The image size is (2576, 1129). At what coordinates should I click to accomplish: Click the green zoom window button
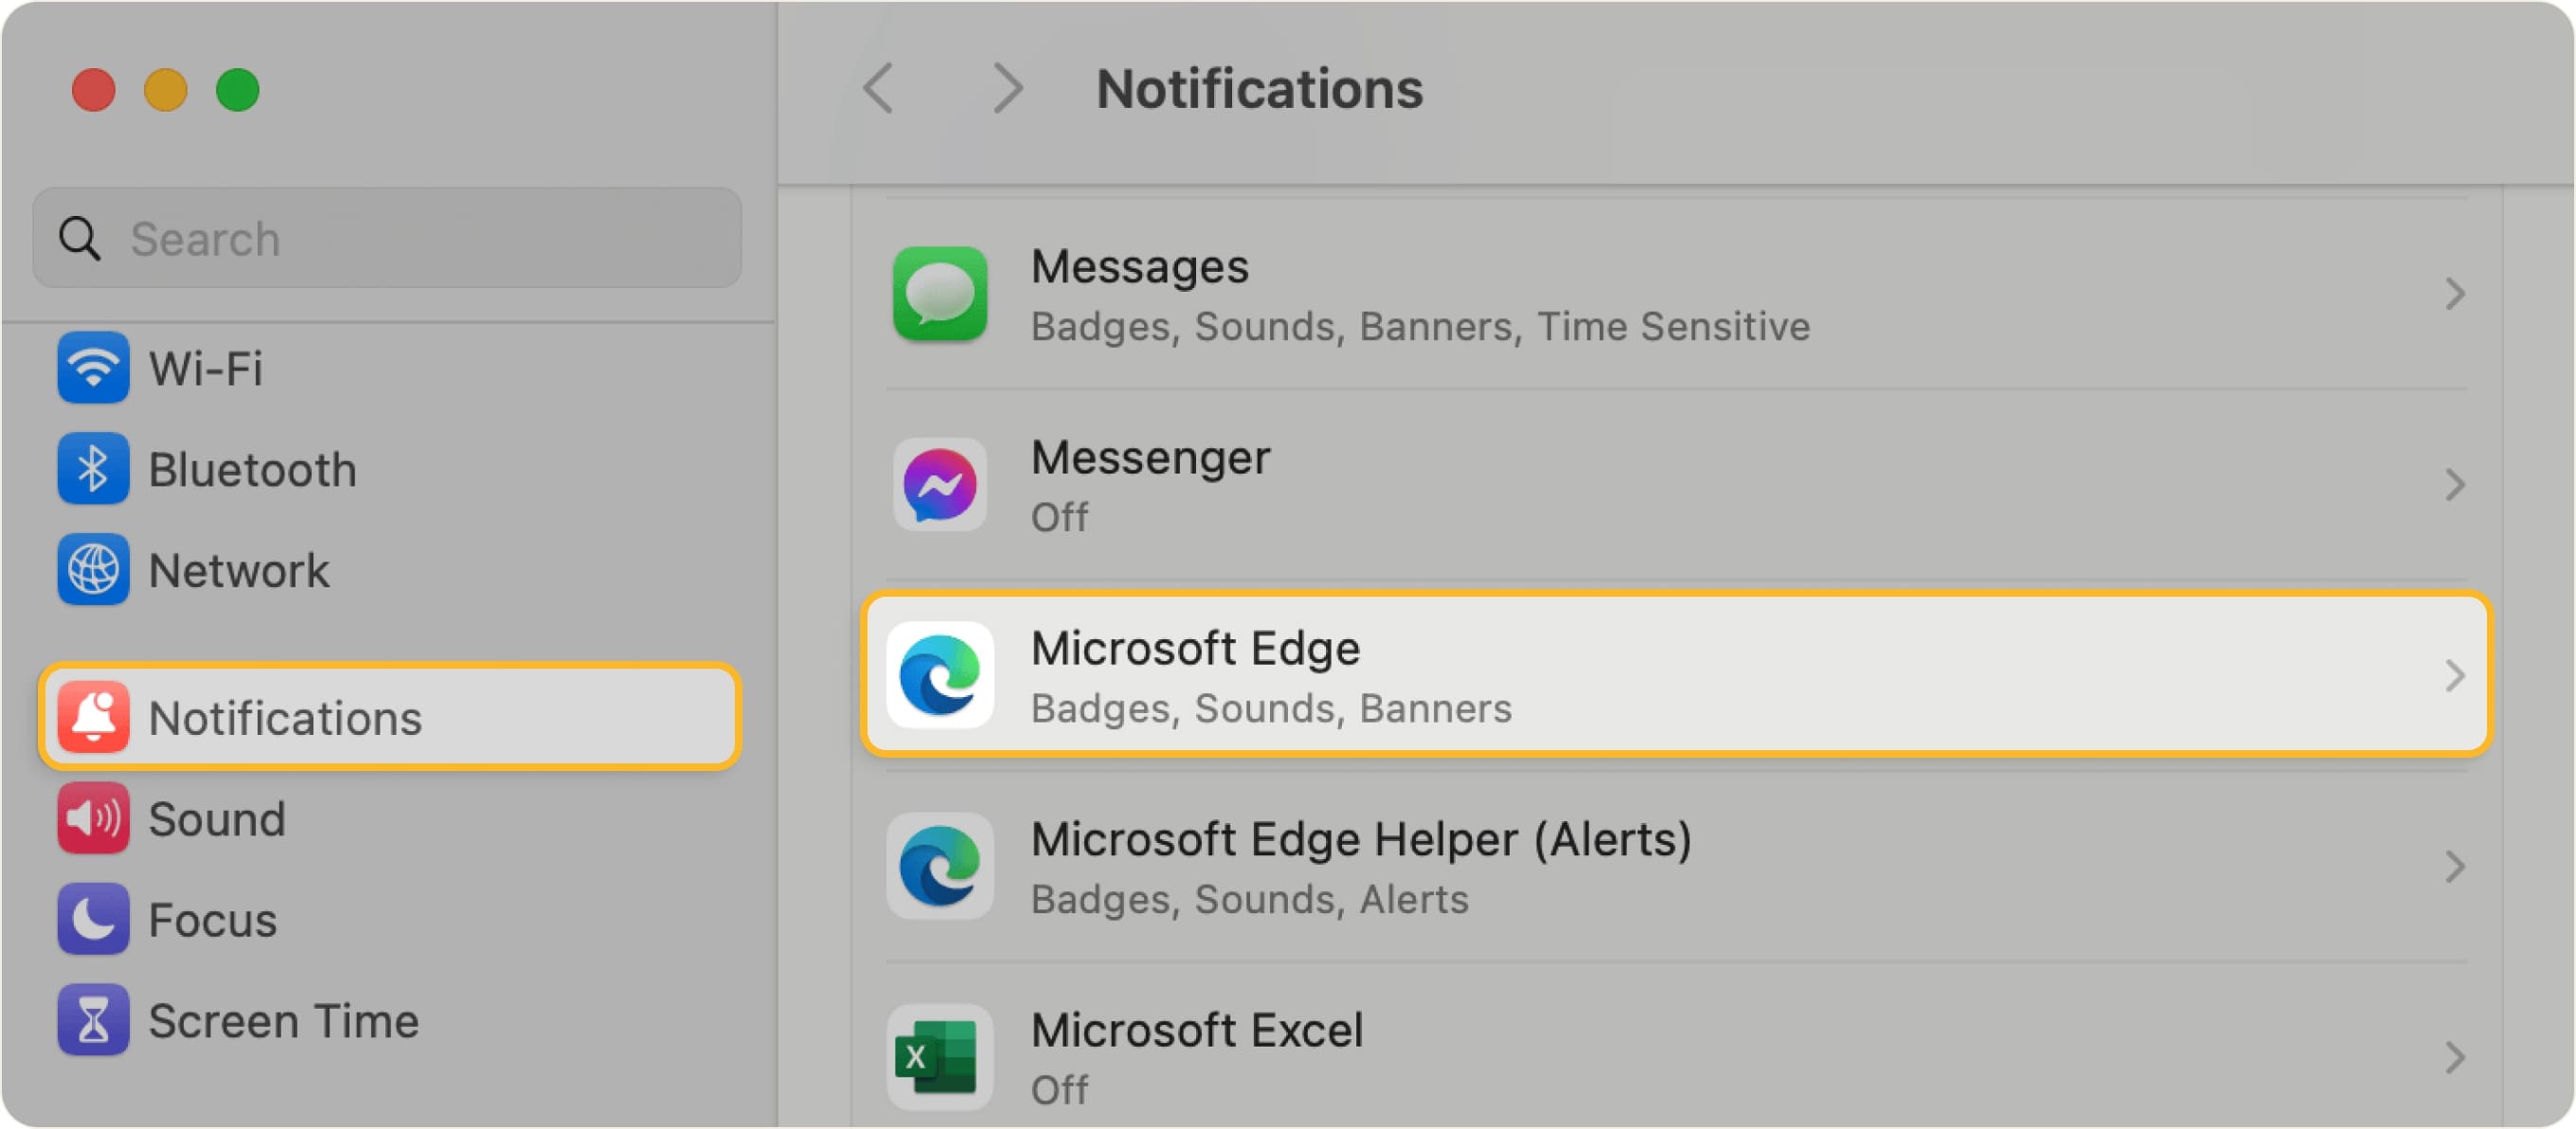[237, 90]
